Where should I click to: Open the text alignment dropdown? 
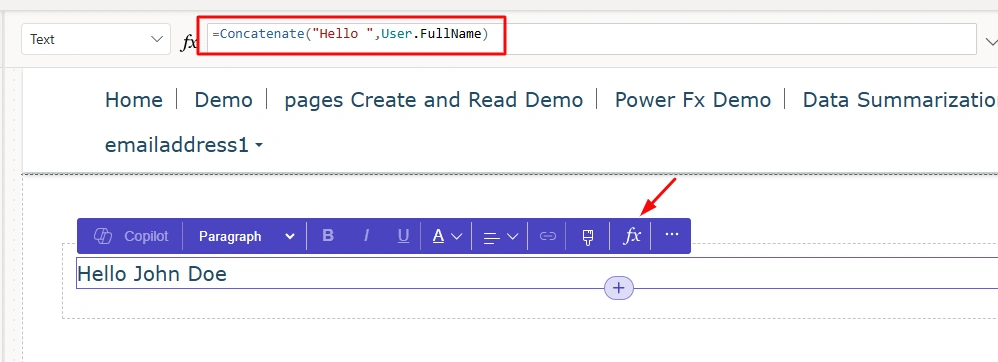pyautogui.click(x=500, y=237)
